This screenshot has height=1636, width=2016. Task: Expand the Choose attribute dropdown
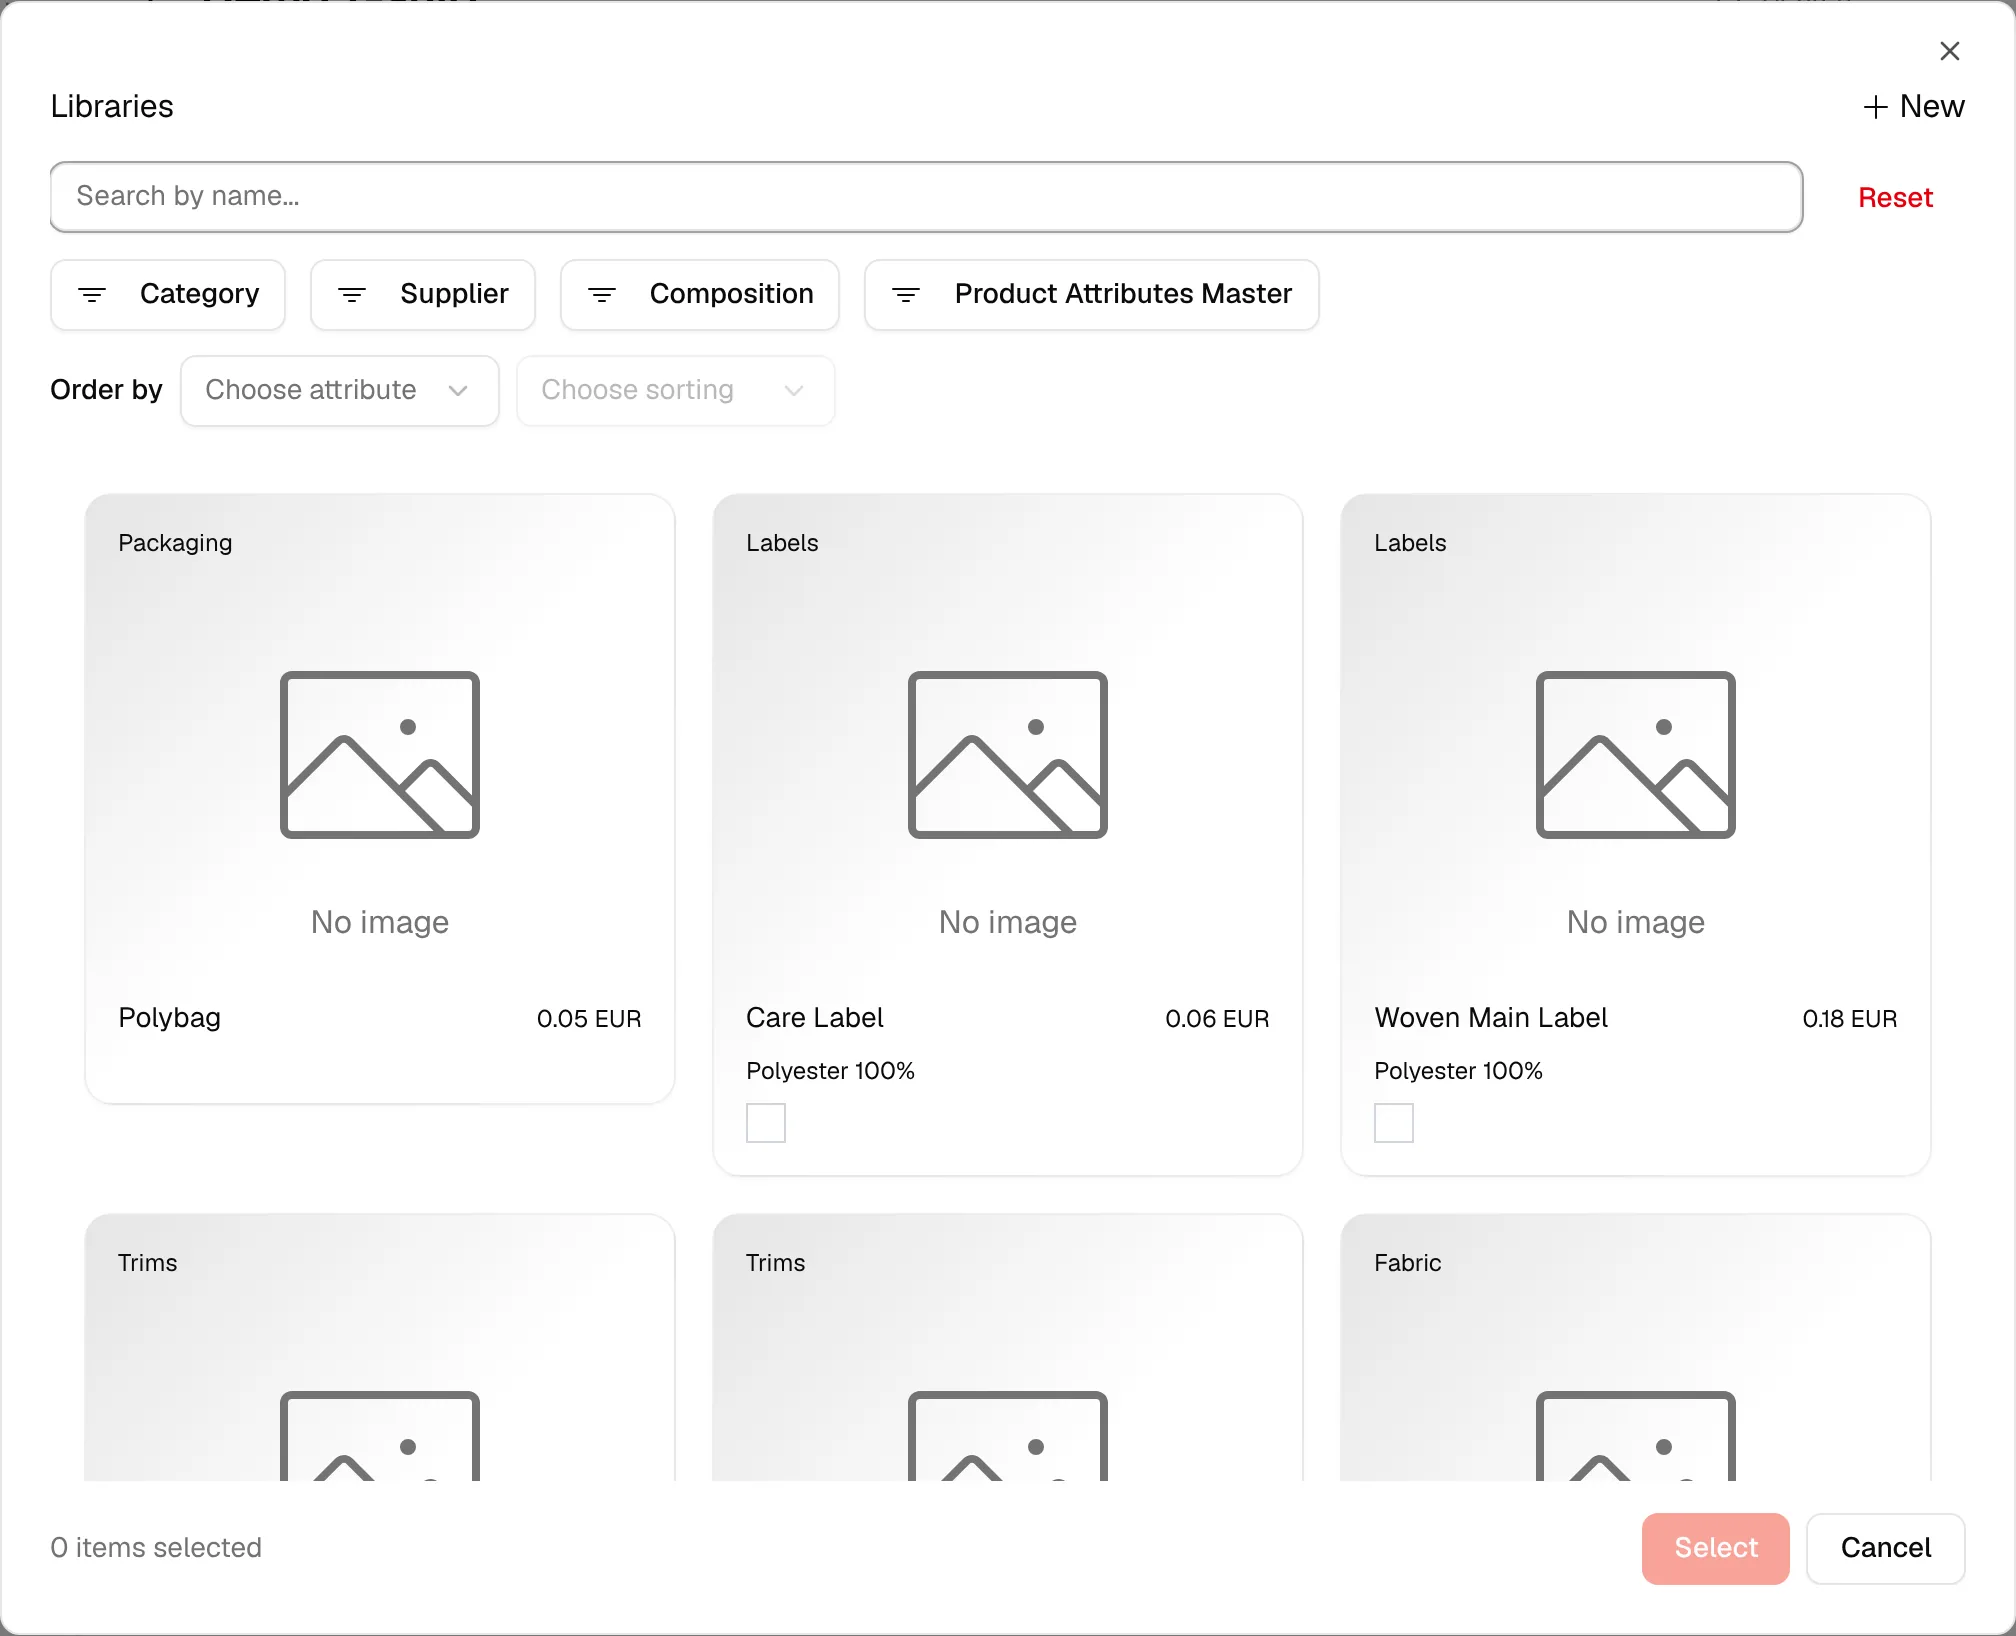click(340, 390)
